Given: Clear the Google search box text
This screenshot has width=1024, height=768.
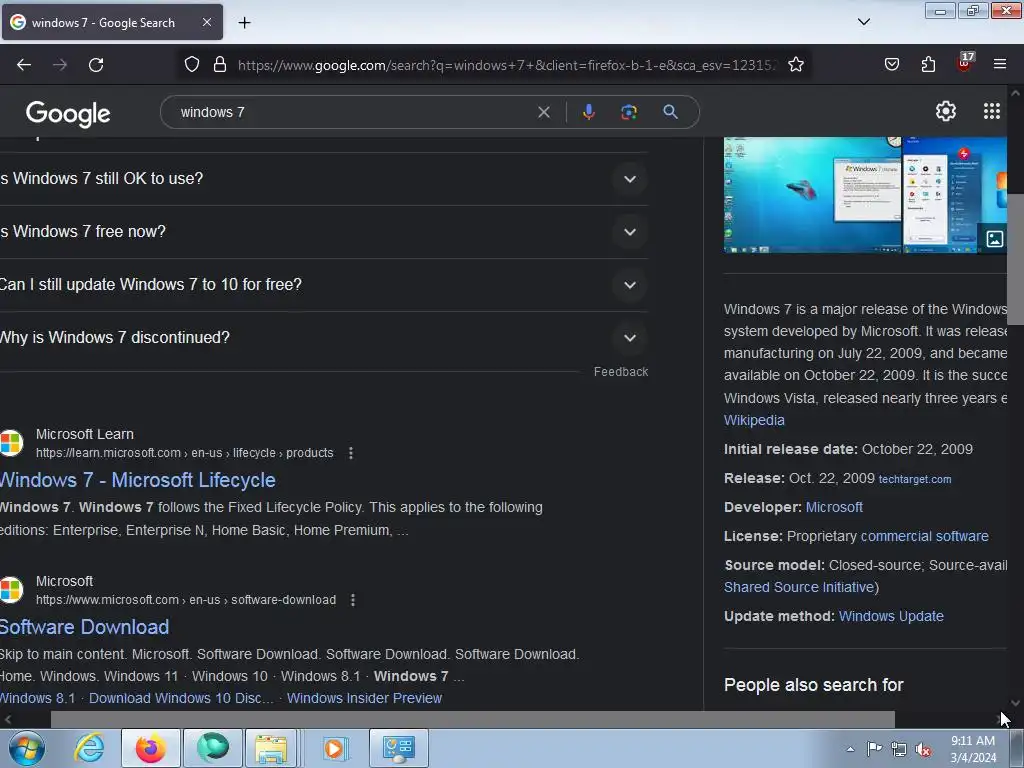Looking at the screenshot, I should tap(543, 112).
